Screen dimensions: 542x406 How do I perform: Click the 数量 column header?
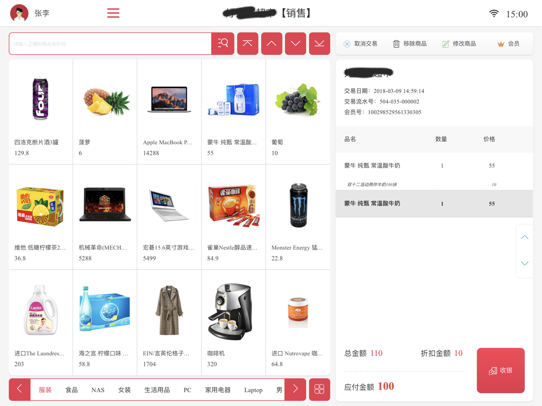click(441, 139)
